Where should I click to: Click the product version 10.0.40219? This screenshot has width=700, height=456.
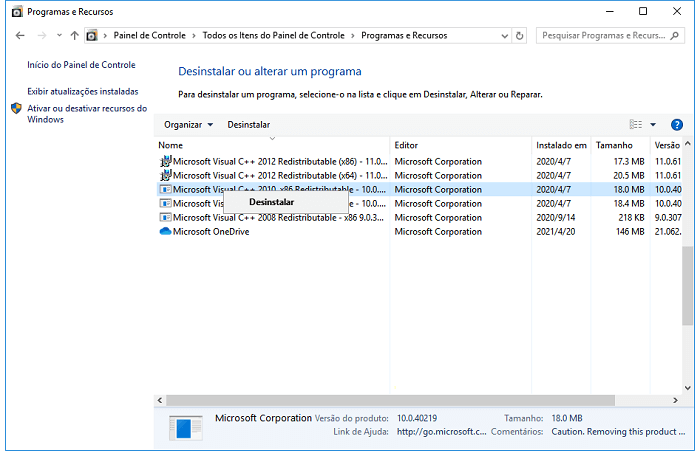(x=417, y=418)
